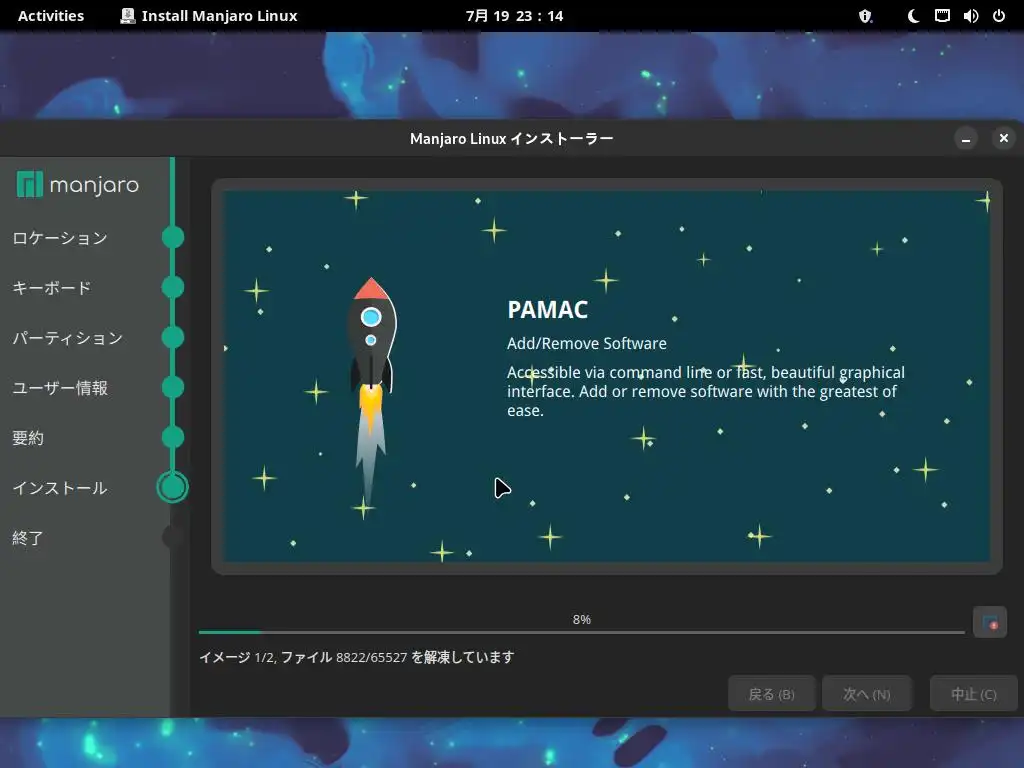Open the Activities overview

(x=51, y=16)
